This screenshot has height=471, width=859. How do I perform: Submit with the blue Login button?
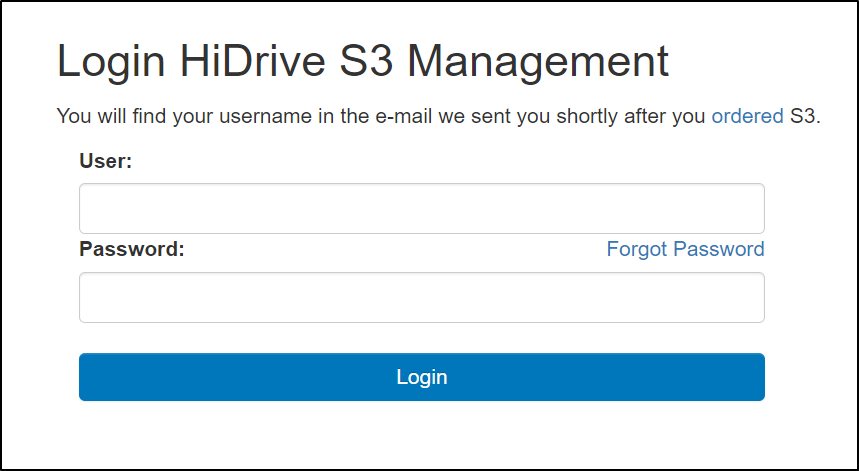pos(422,377)
